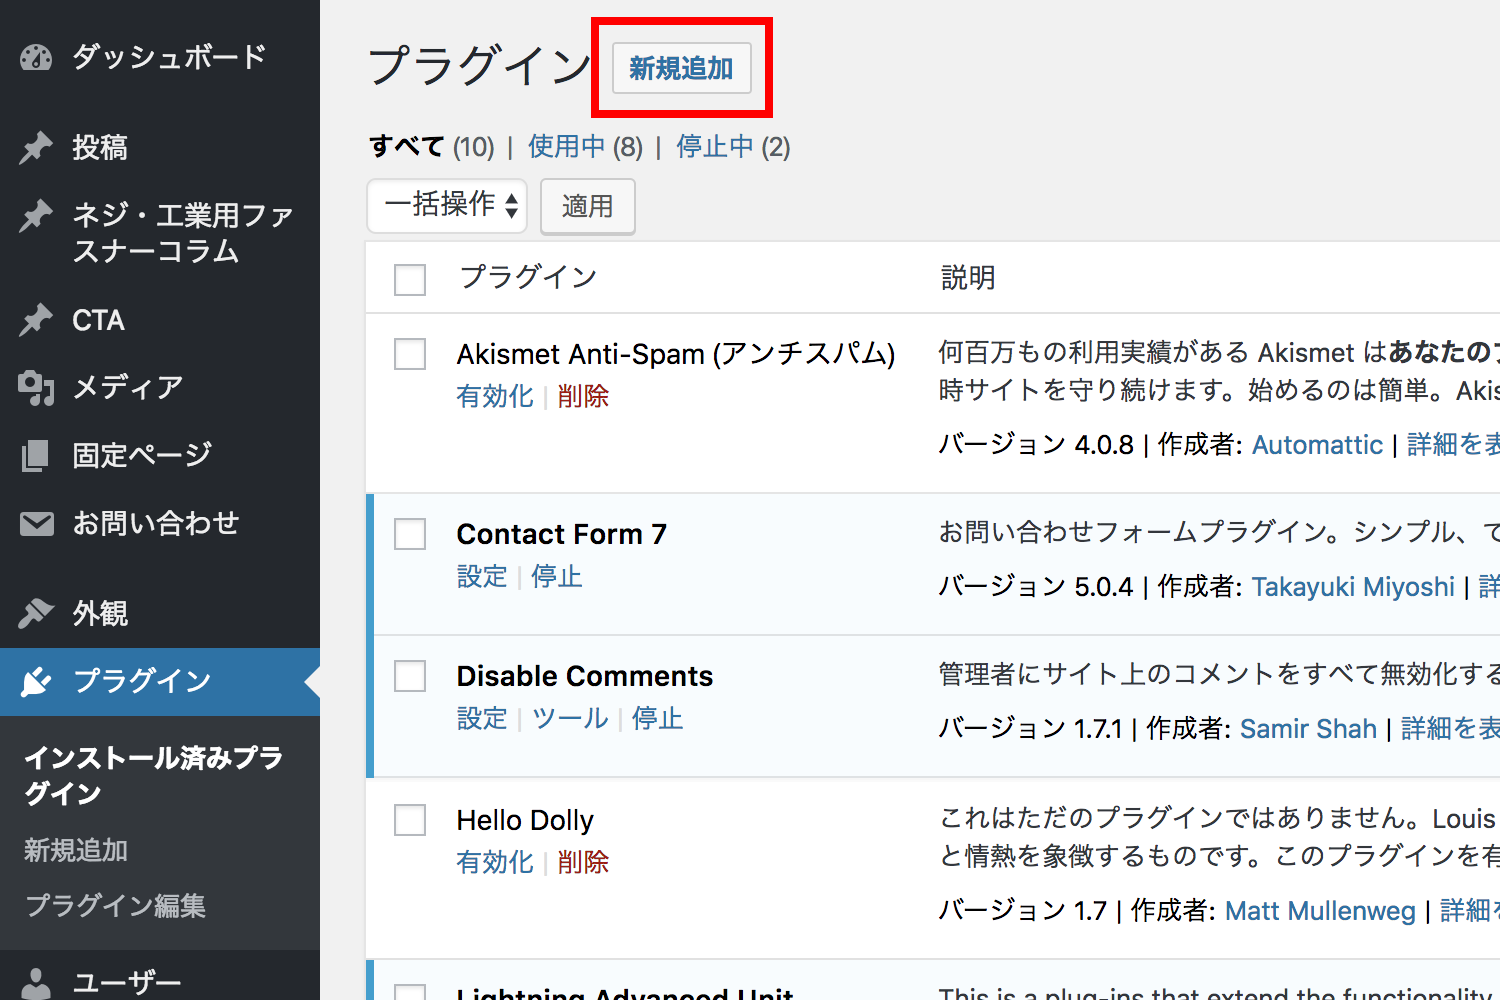Click the envelope icon beside お問い合わせ
Screen dimensions: 1500x1000
tap(36, 523)
